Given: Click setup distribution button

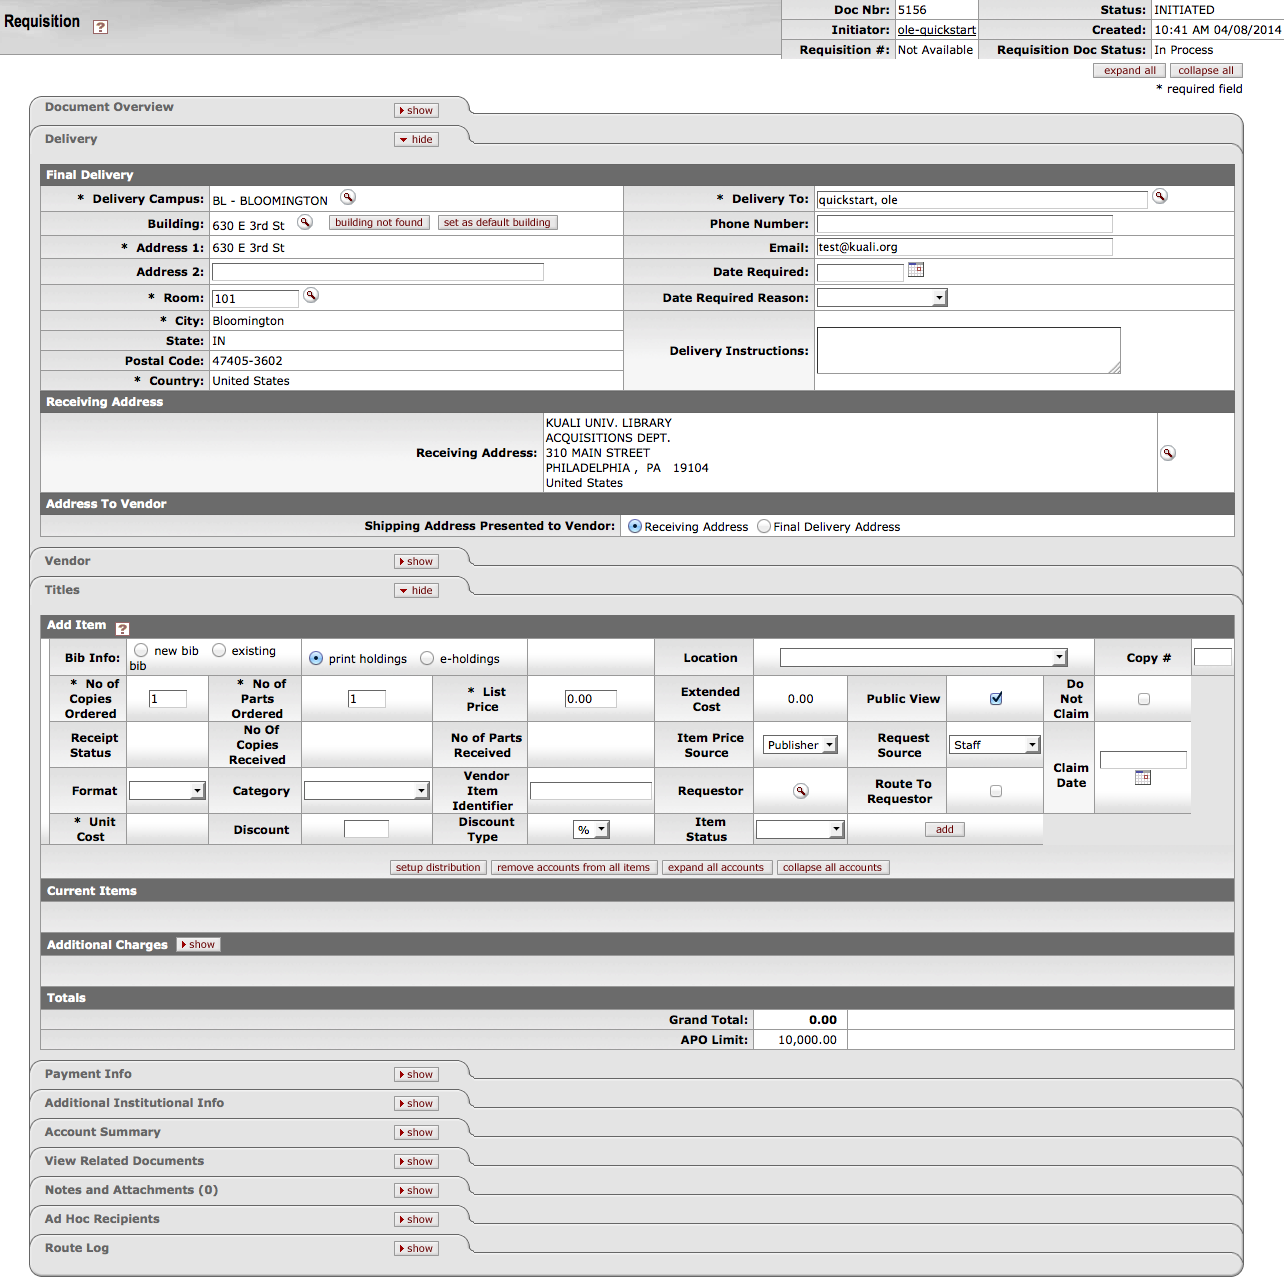Looking at the screenshot, I should click(438, 868).
